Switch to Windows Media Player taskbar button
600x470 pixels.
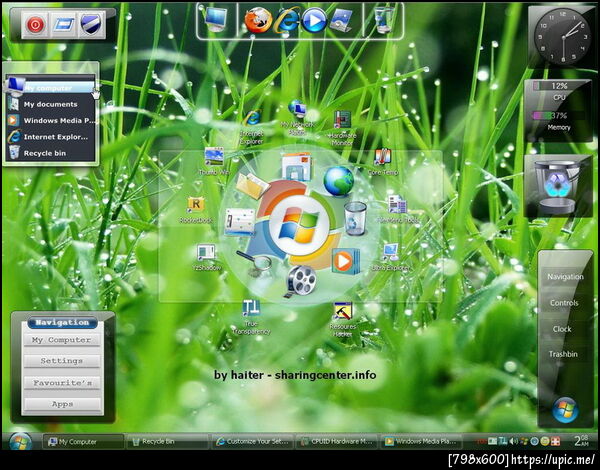(421, 442)
